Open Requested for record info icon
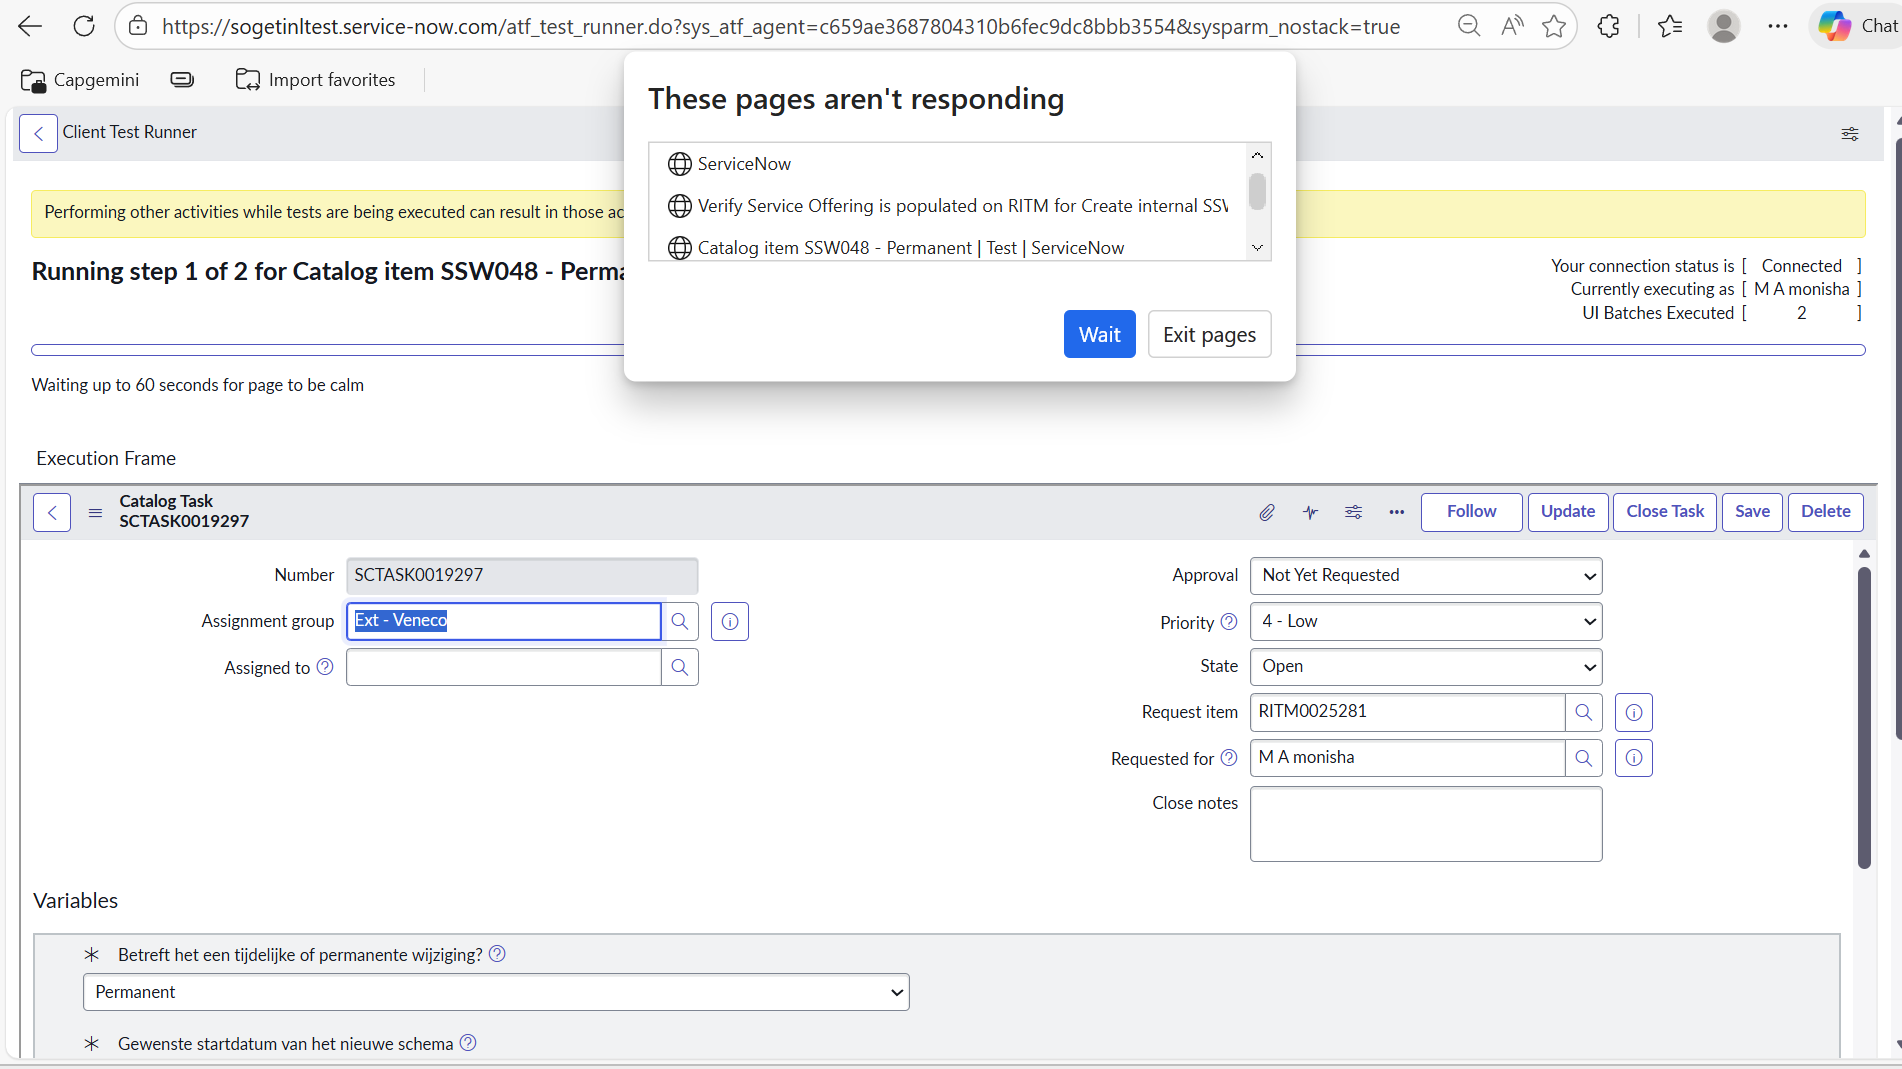 pos(1633,758)
